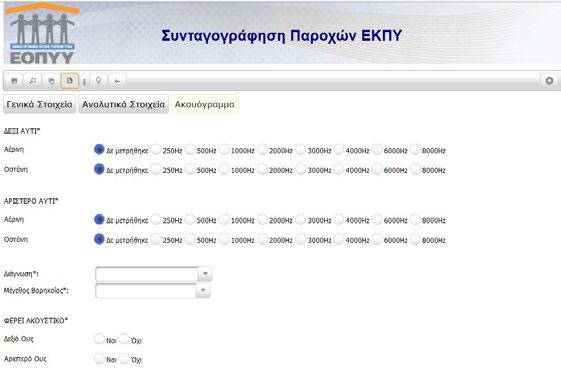
Task: Pick 6000Hz in ΑΡΙΣΤΕΡΟ ΑΥΤΙ Αέρινη row
Action: coord(377,219)
